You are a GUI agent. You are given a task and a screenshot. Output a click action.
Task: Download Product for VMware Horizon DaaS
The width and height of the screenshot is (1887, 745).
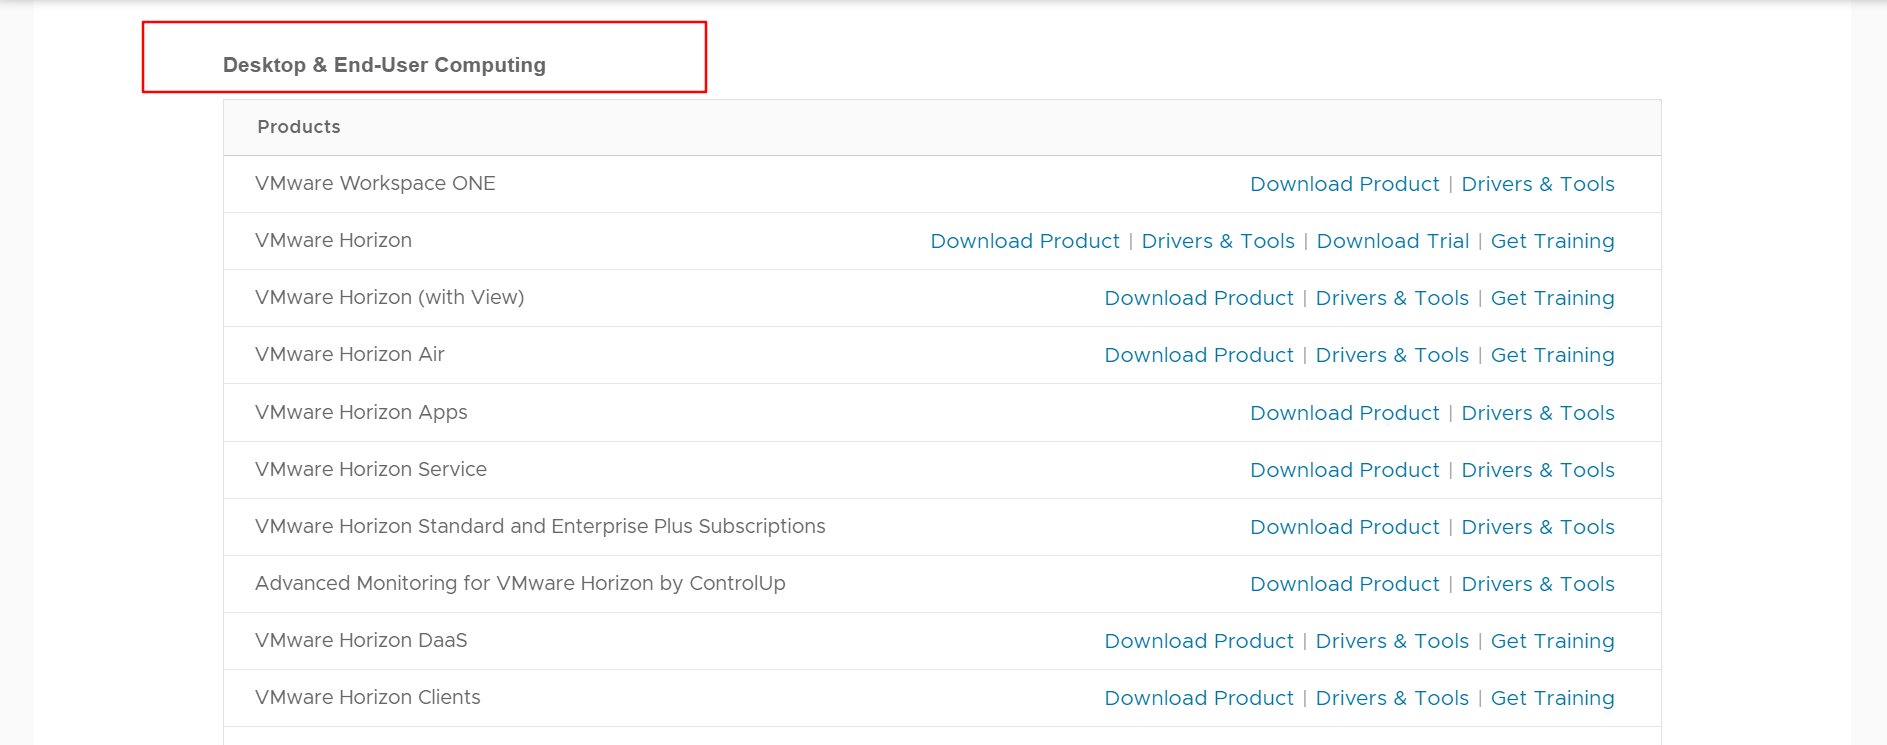pyautogui.click(x=1199, y=641)
